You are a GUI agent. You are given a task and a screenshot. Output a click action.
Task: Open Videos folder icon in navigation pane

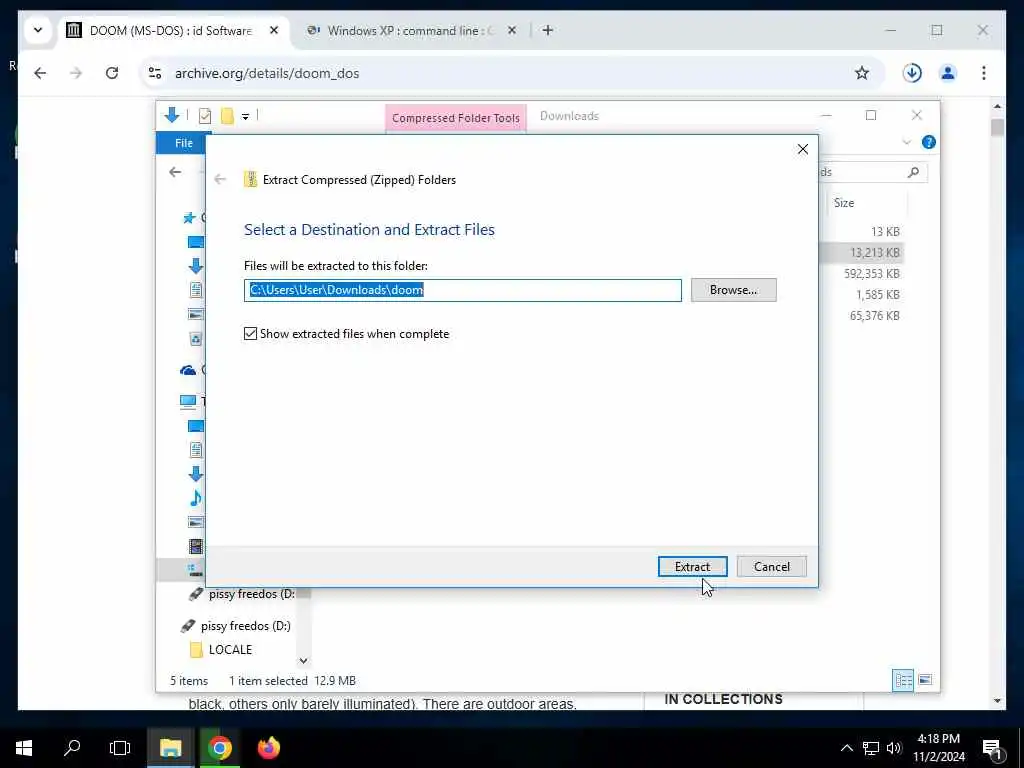195,547
